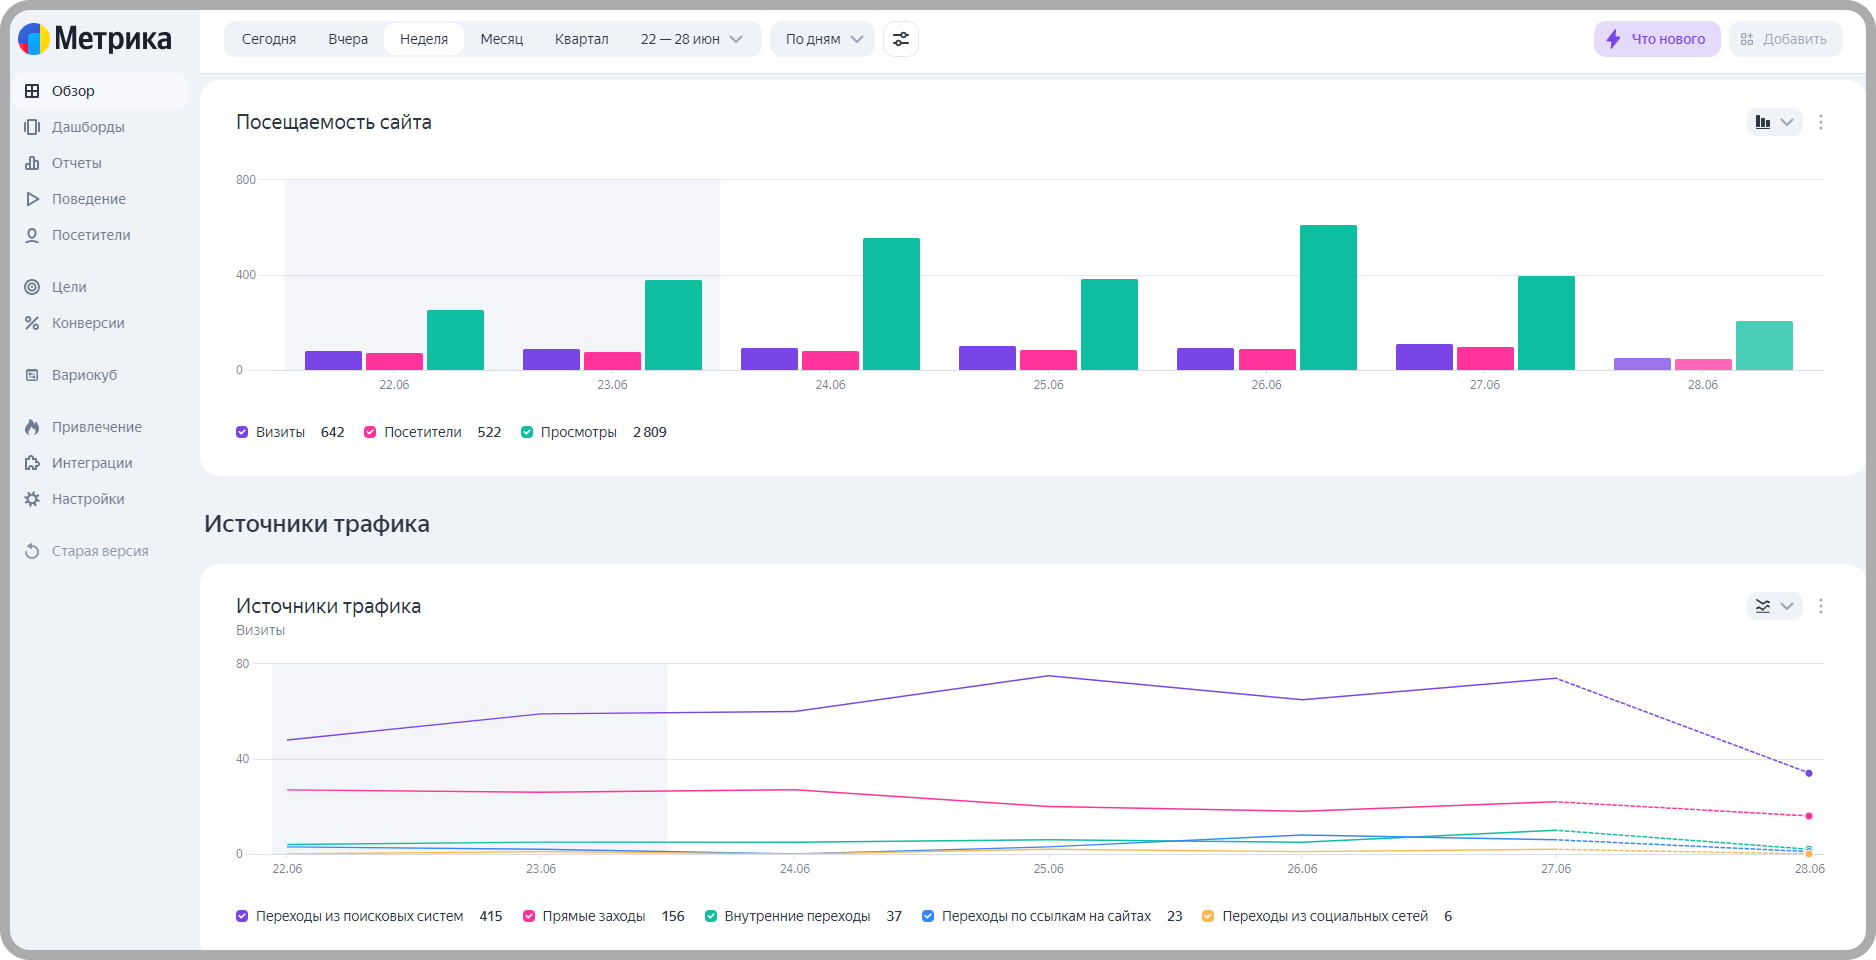This screenshot has width=1876, height=960.
Task: Click the Посетители person icon
Action: click(x=32, y=235)
